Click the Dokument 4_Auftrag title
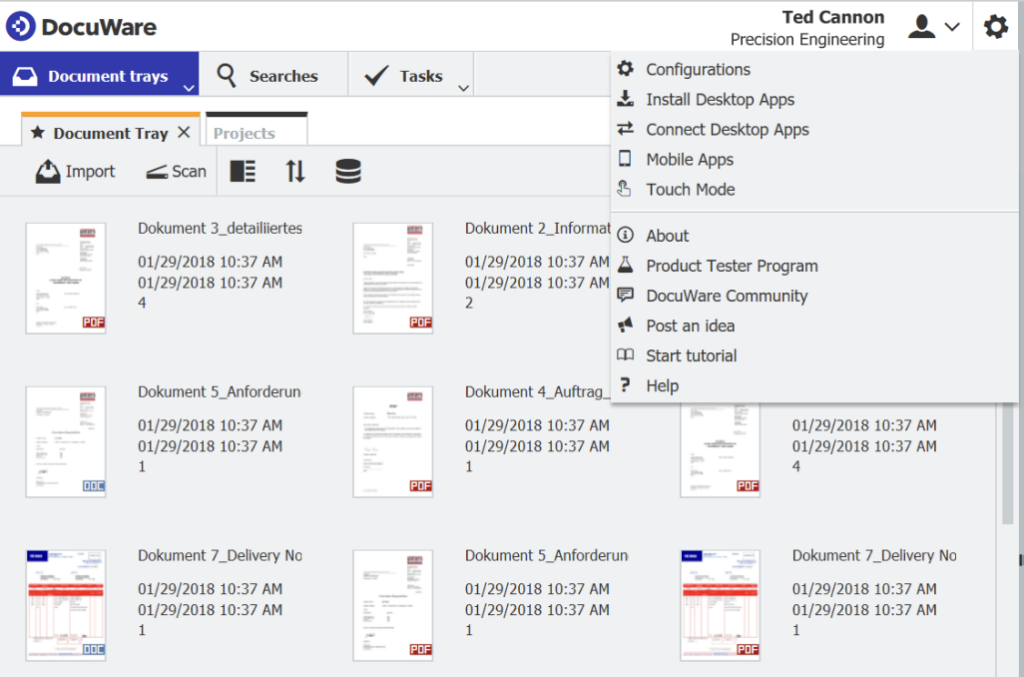The image size is (1024, 677). coord(537,392)
